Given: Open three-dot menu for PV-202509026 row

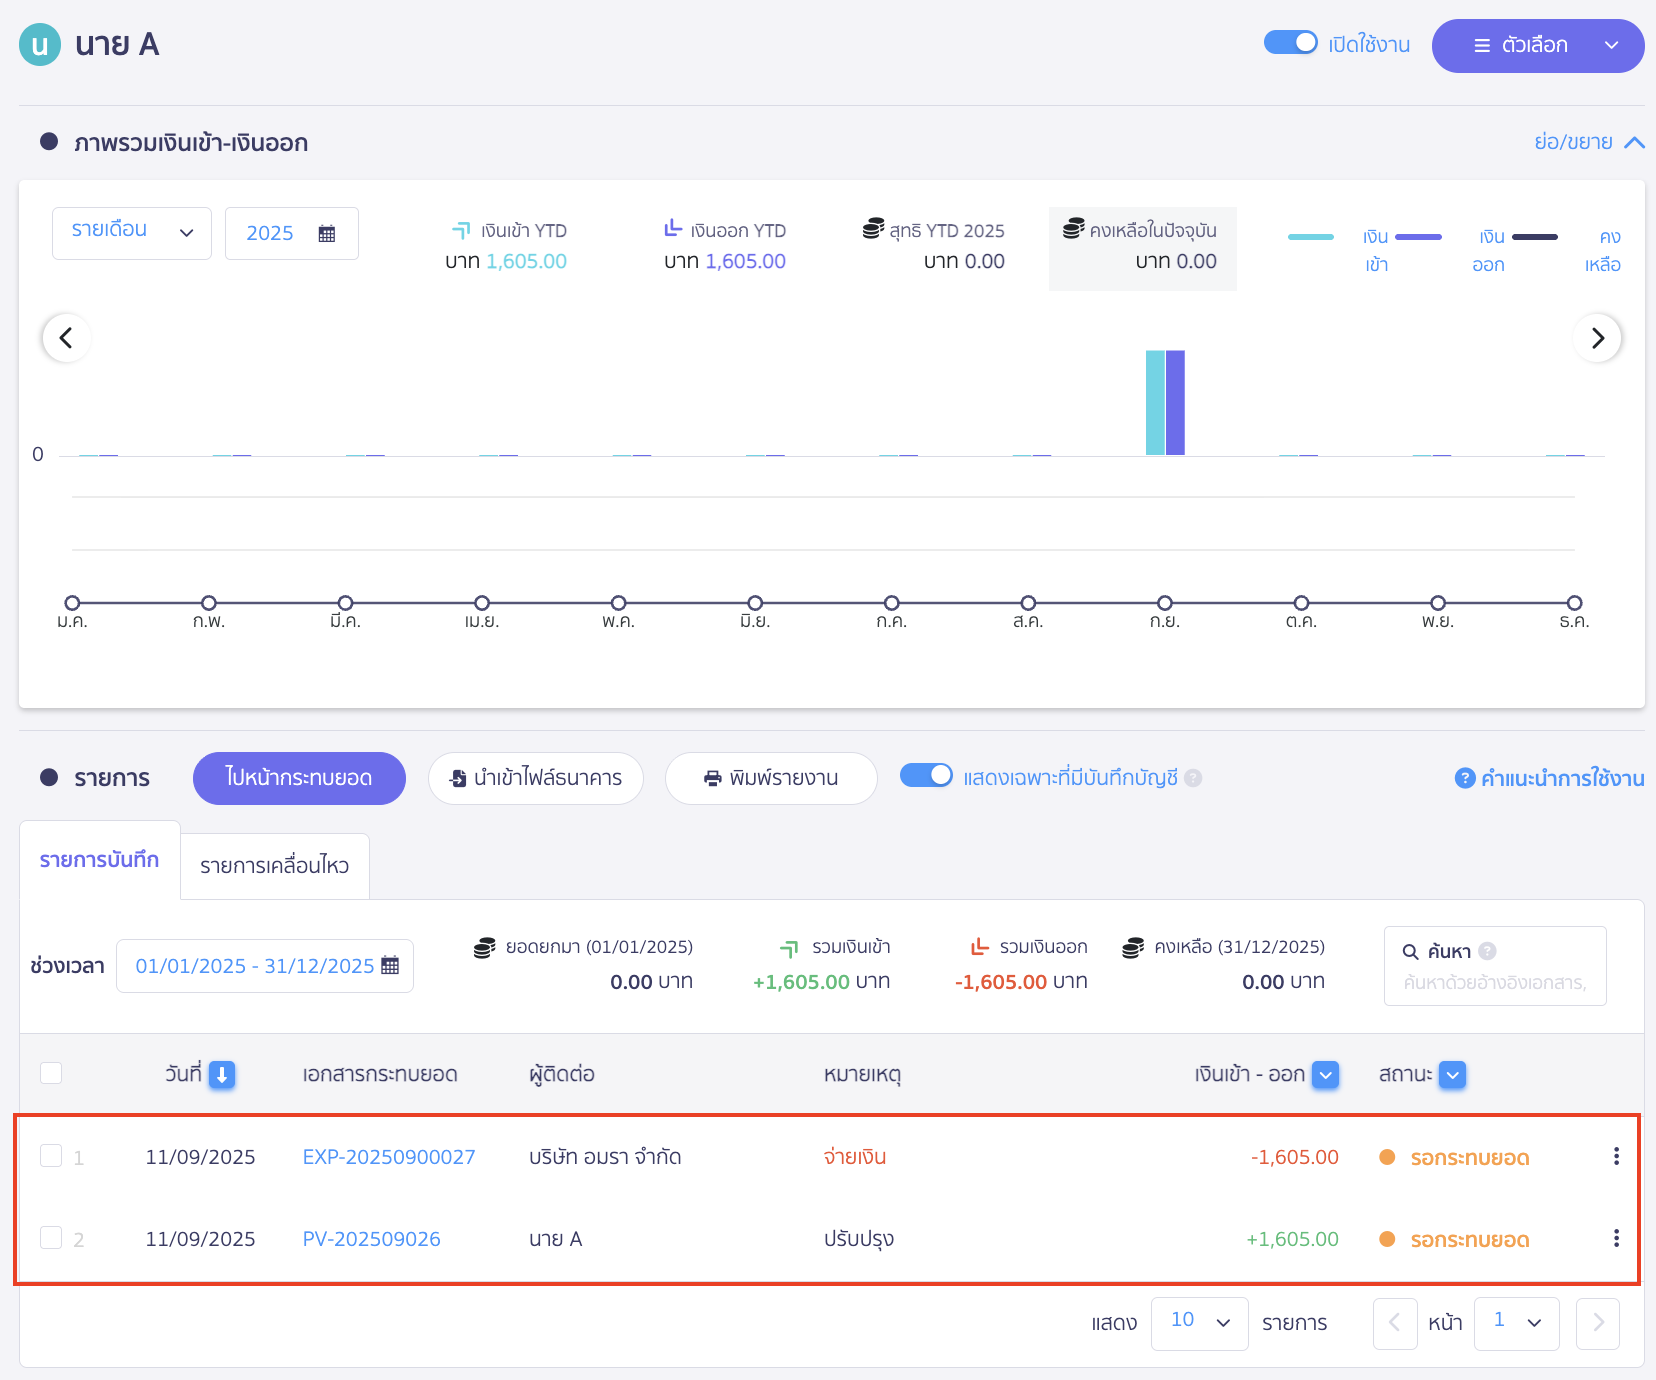Looking at the screenshot, I should coord(1615,1239).
